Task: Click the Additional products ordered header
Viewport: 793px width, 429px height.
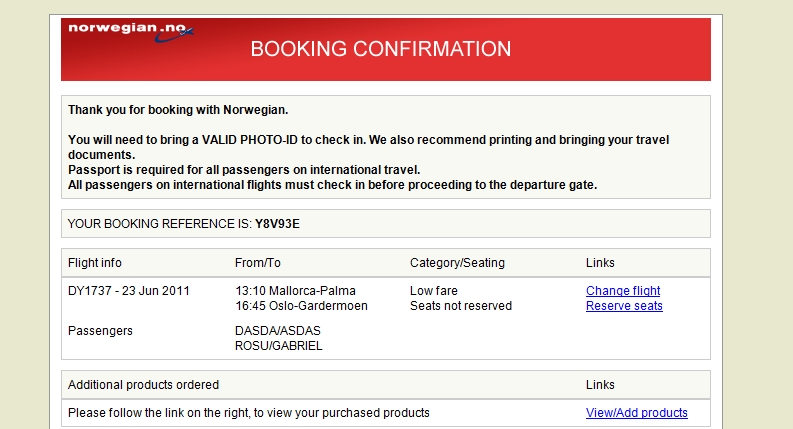Action: pos(143,385)
